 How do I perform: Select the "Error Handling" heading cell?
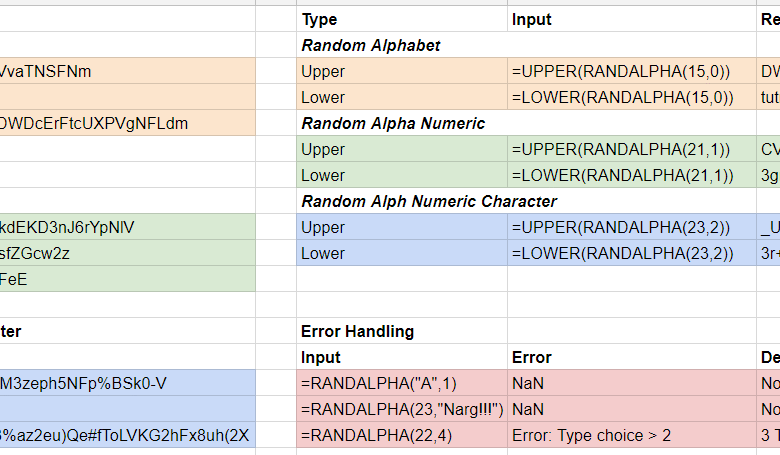[400, 331]
